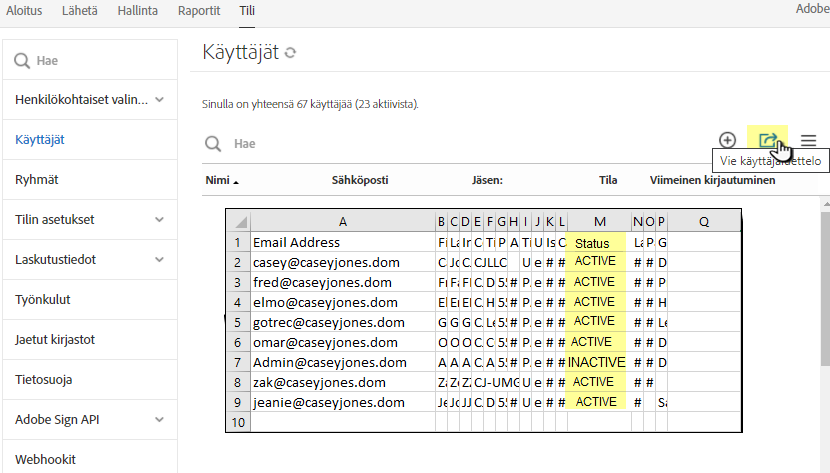Click the Sähköposti column header
The image size is (830, 473).
tap(360, 181)
